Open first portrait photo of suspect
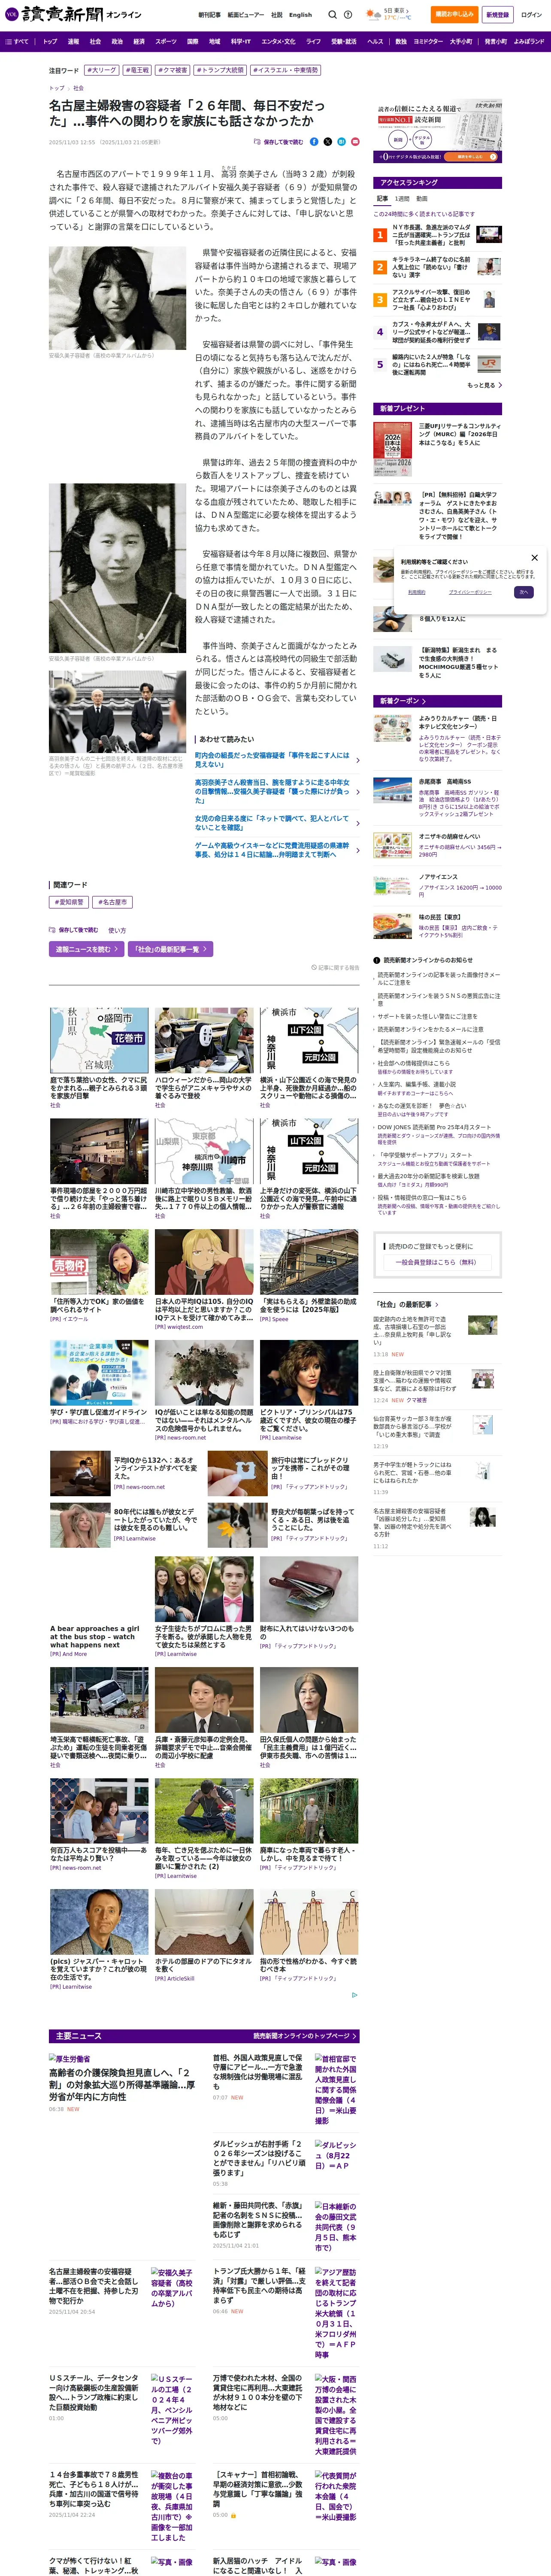551x2576 pixels. 117,298
